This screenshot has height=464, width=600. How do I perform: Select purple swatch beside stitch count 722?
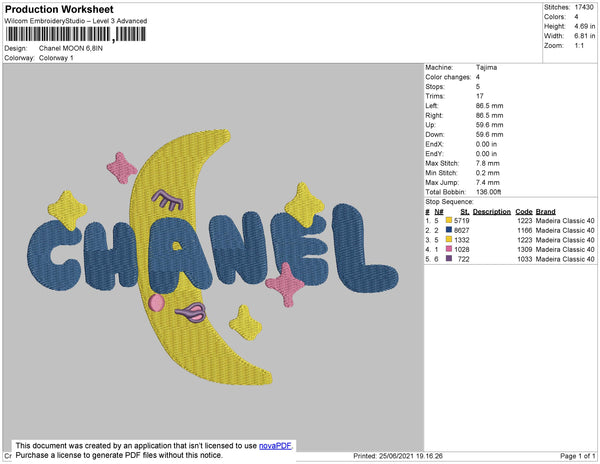point(449,259)
